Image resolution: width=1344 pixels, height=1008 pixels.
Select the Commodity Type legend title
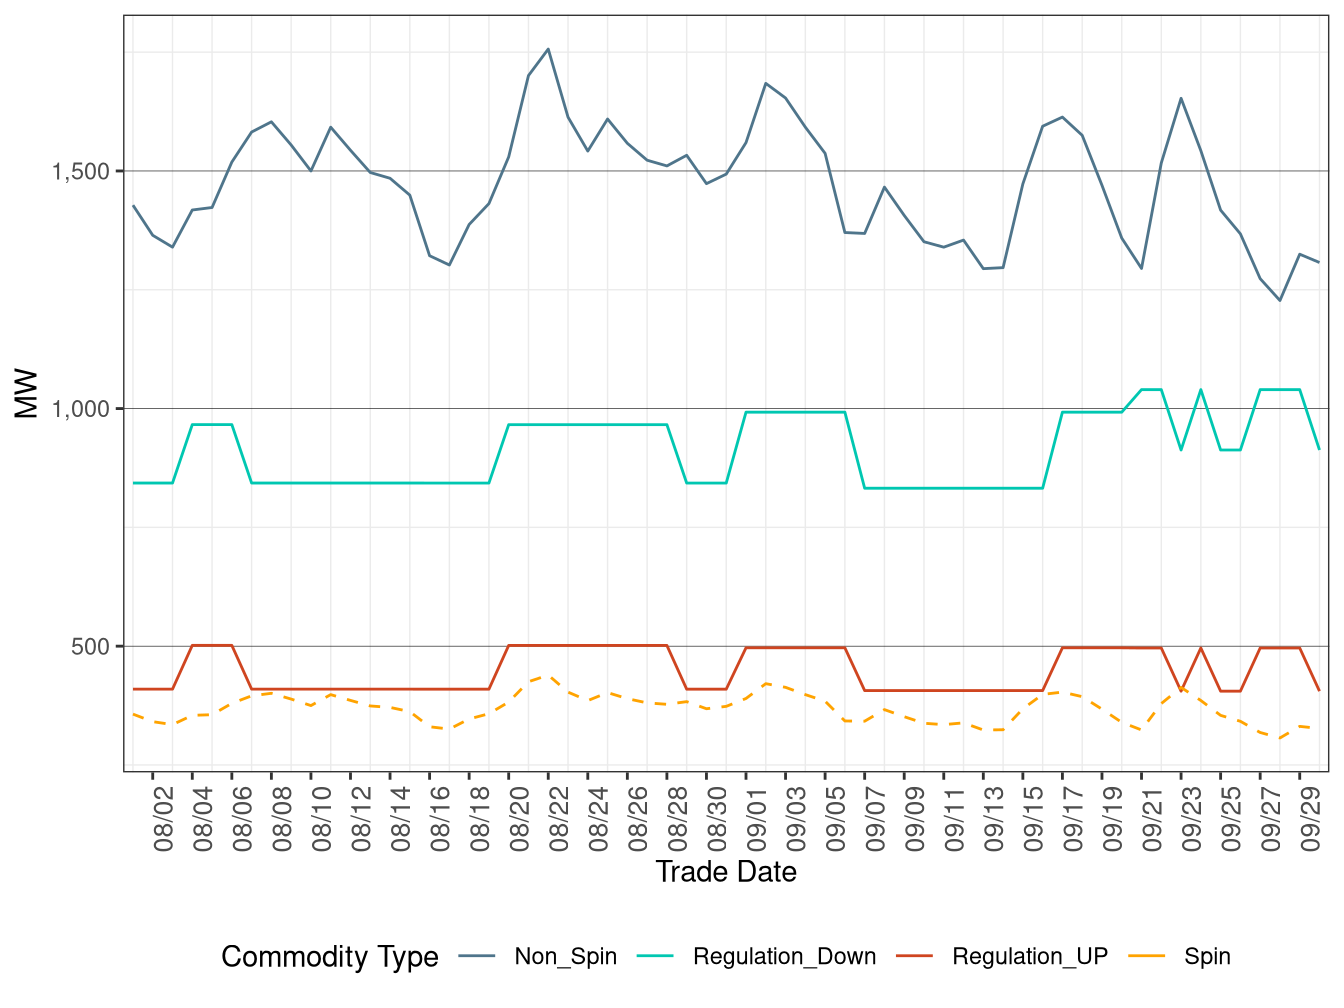tap(330, 956)
